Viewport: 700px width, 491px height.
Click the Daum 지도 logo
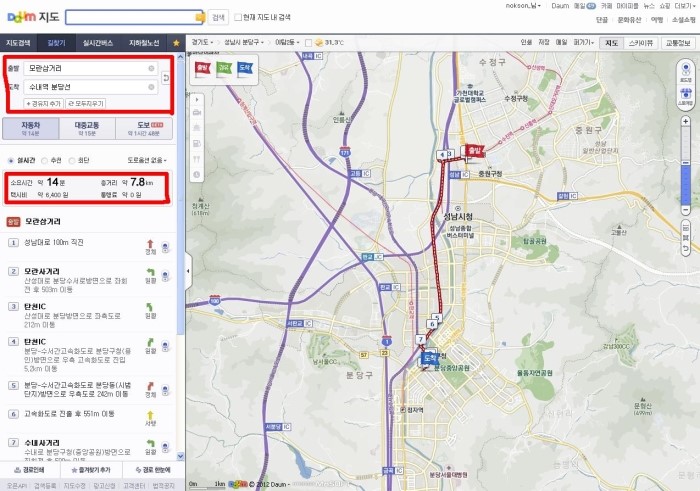point(33,17)
